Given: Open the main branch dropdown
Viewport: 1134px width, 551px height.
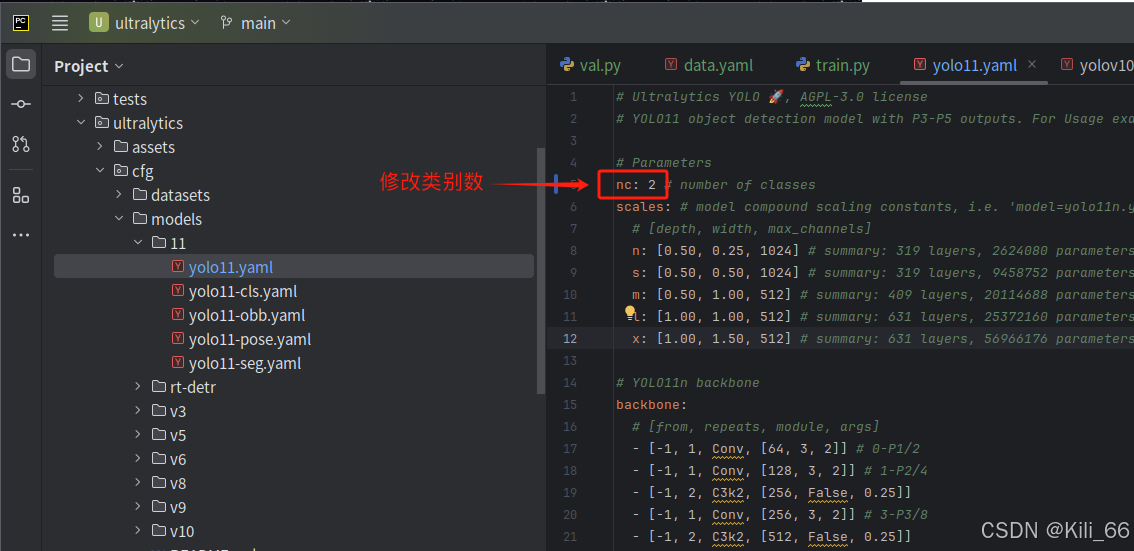Looking at the screenshot, I should click(x=265, y=23).
